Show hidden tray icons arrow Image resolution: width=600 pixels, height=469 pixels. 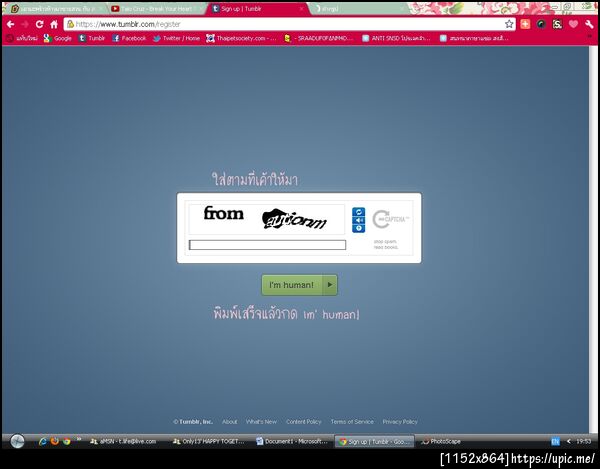click(569, 441)
